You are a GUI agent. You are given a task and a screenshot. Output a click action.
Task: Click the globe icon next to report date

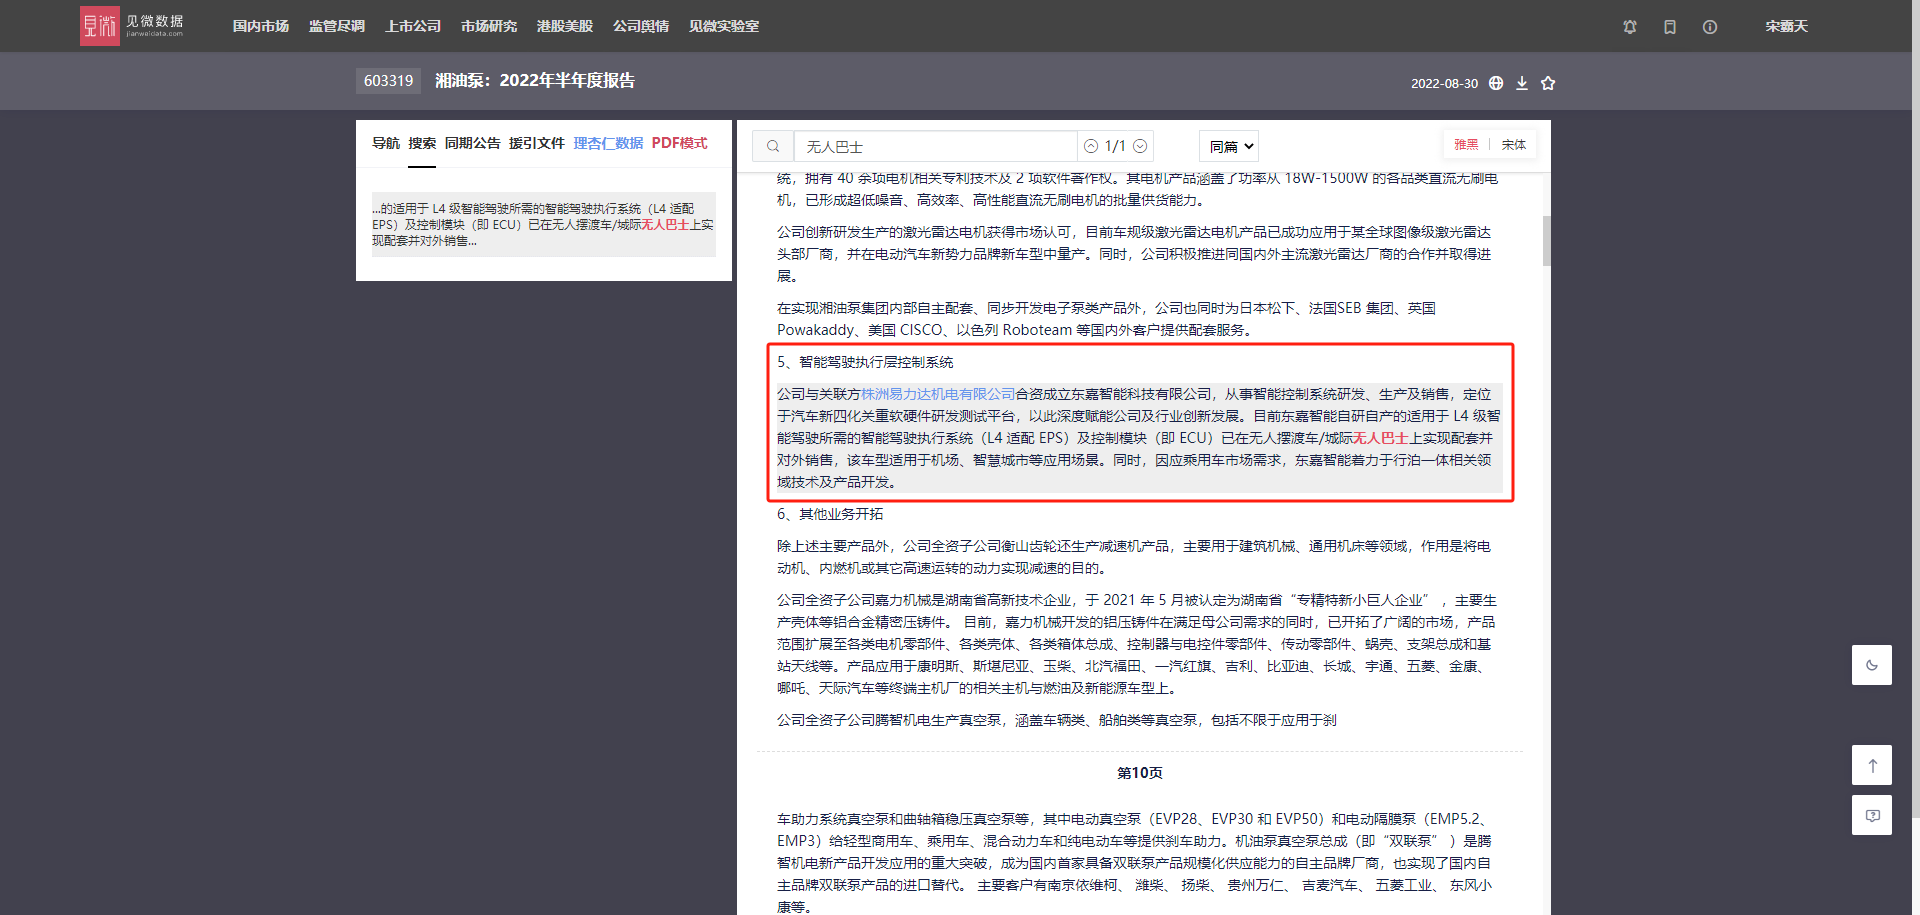point(1496,83)
